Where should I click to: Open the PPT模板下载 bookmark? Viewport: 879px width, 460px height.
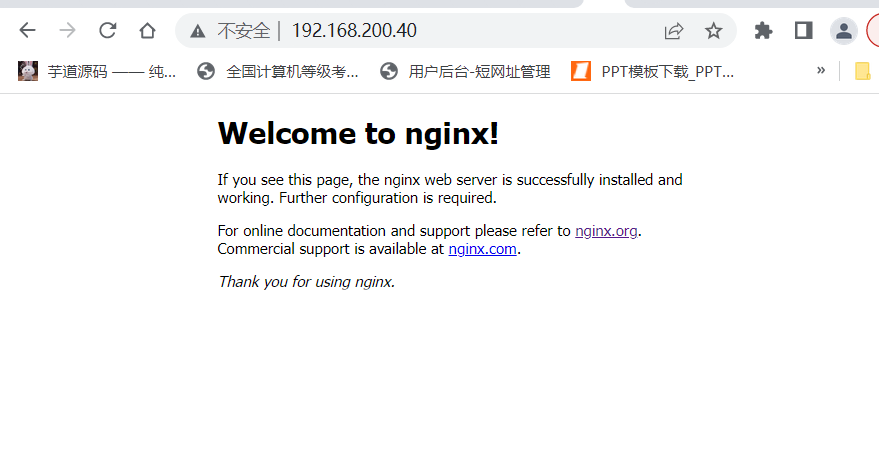tap(653, 72)
